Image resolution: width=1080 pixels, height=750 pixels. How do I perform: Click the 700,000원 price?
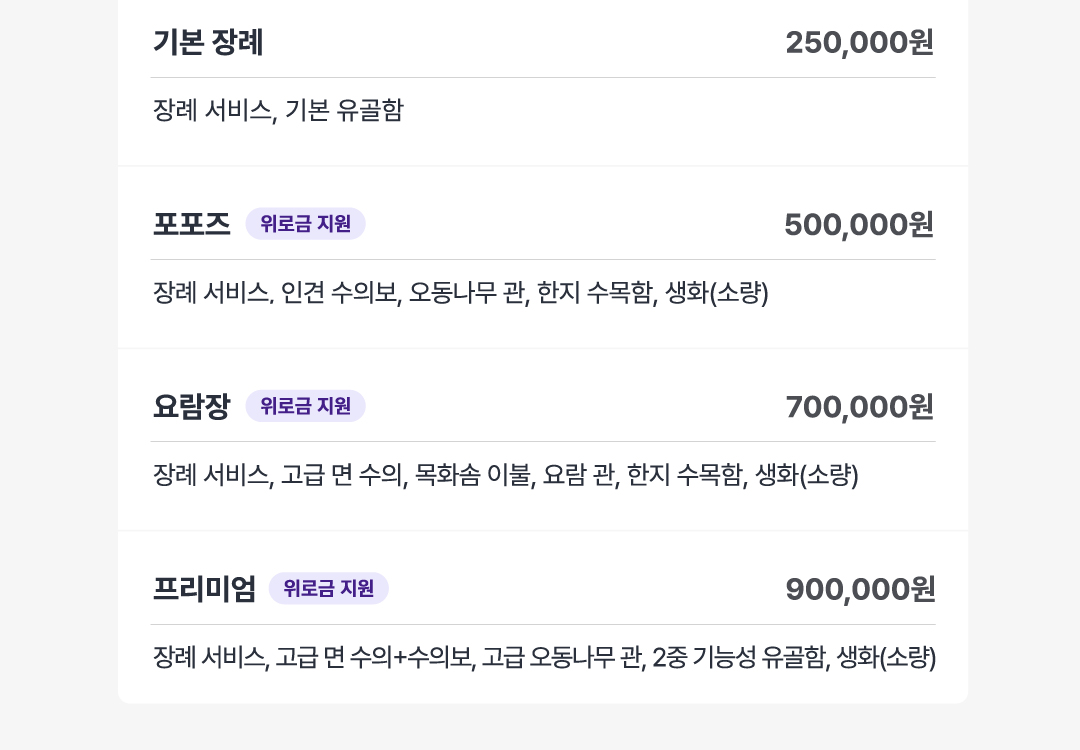pos(860,406)
